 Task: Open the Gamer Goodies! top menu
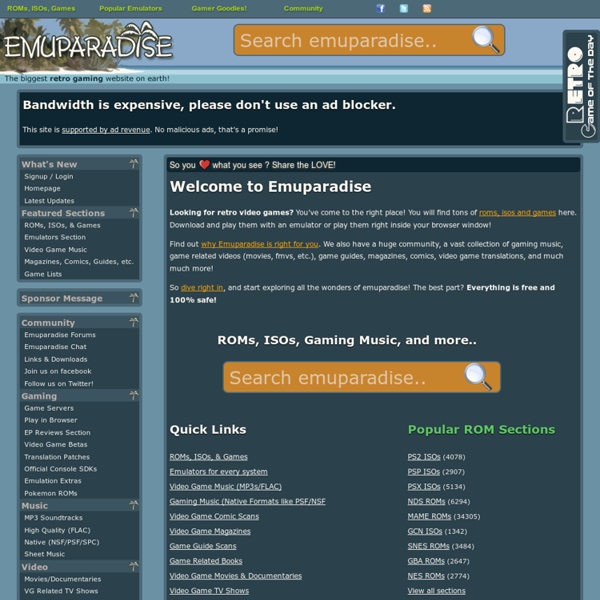219,8
